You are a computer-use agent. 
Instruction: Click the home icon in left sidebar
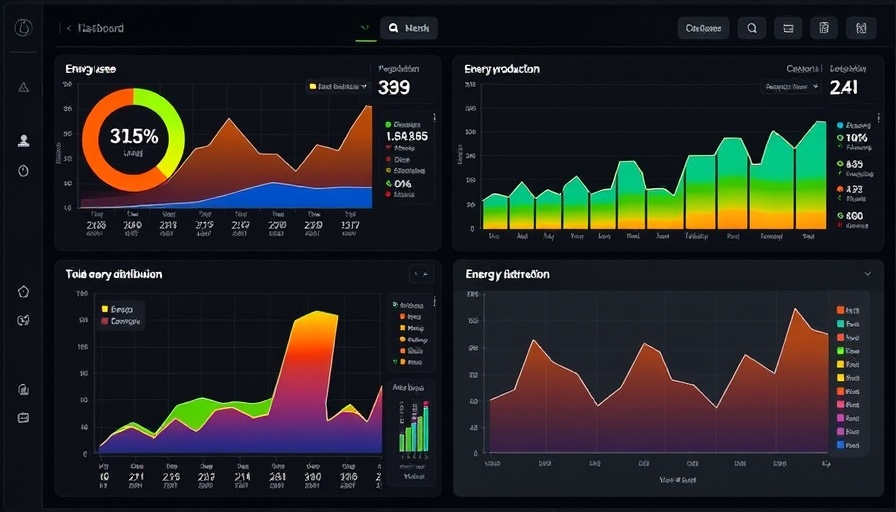[x=24, y=292]
